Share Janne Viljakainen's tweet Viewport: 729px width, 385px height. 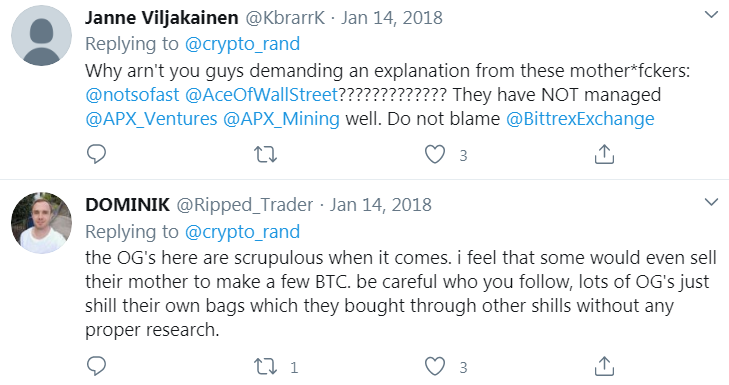(x=604, y=154)
